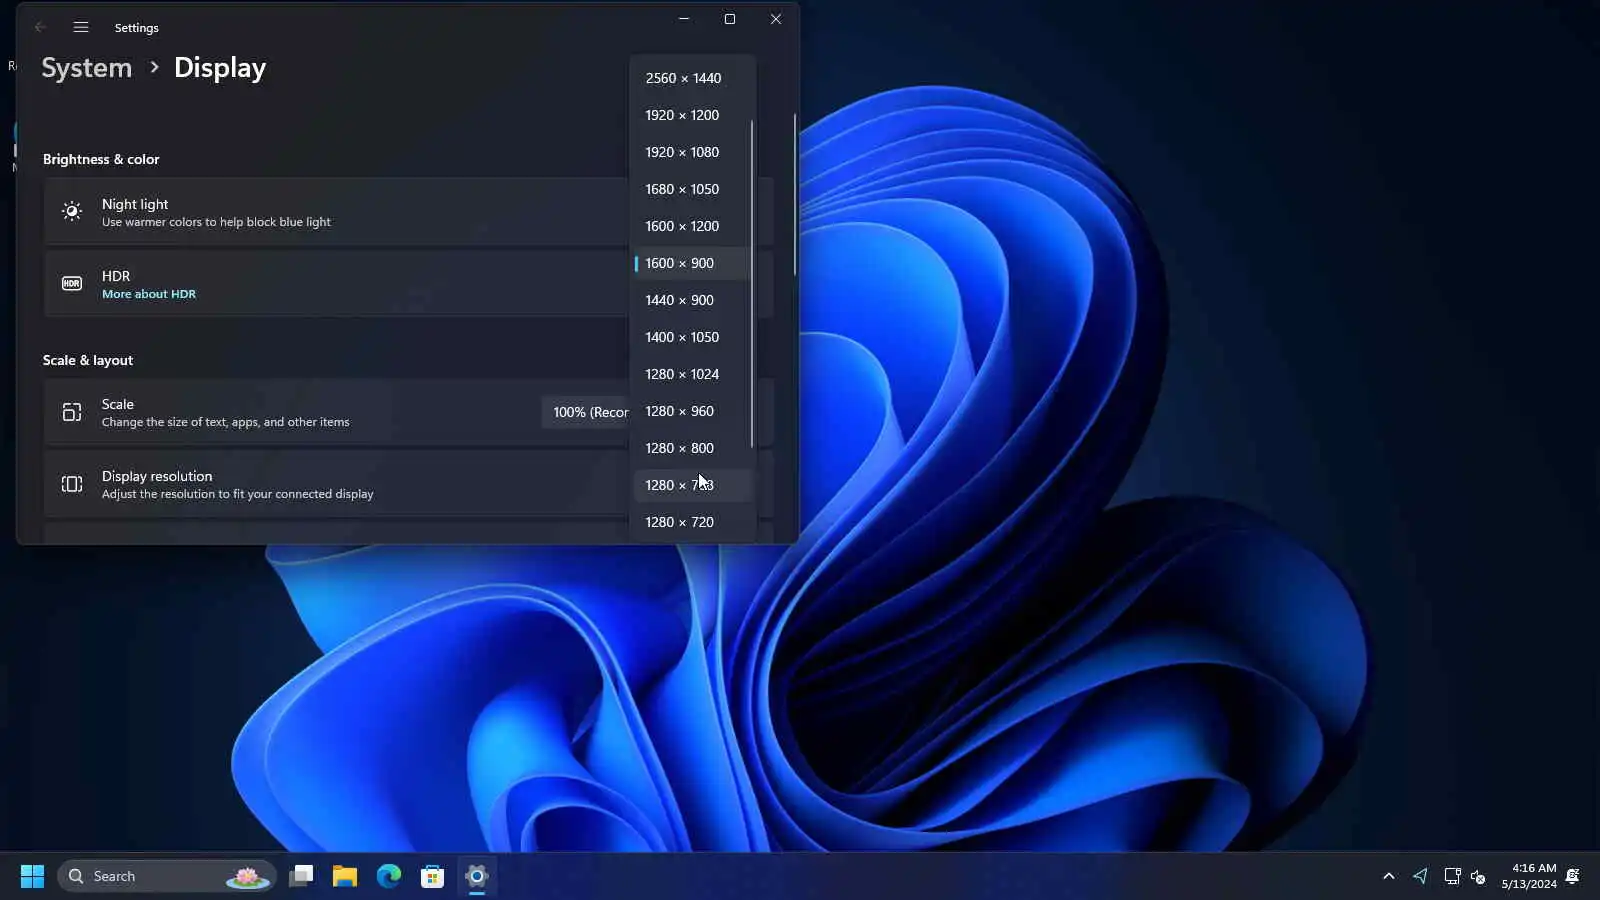Click the Settings page scrollbar
This screenshot has width=1600, height=900.
tap(795, 194)
